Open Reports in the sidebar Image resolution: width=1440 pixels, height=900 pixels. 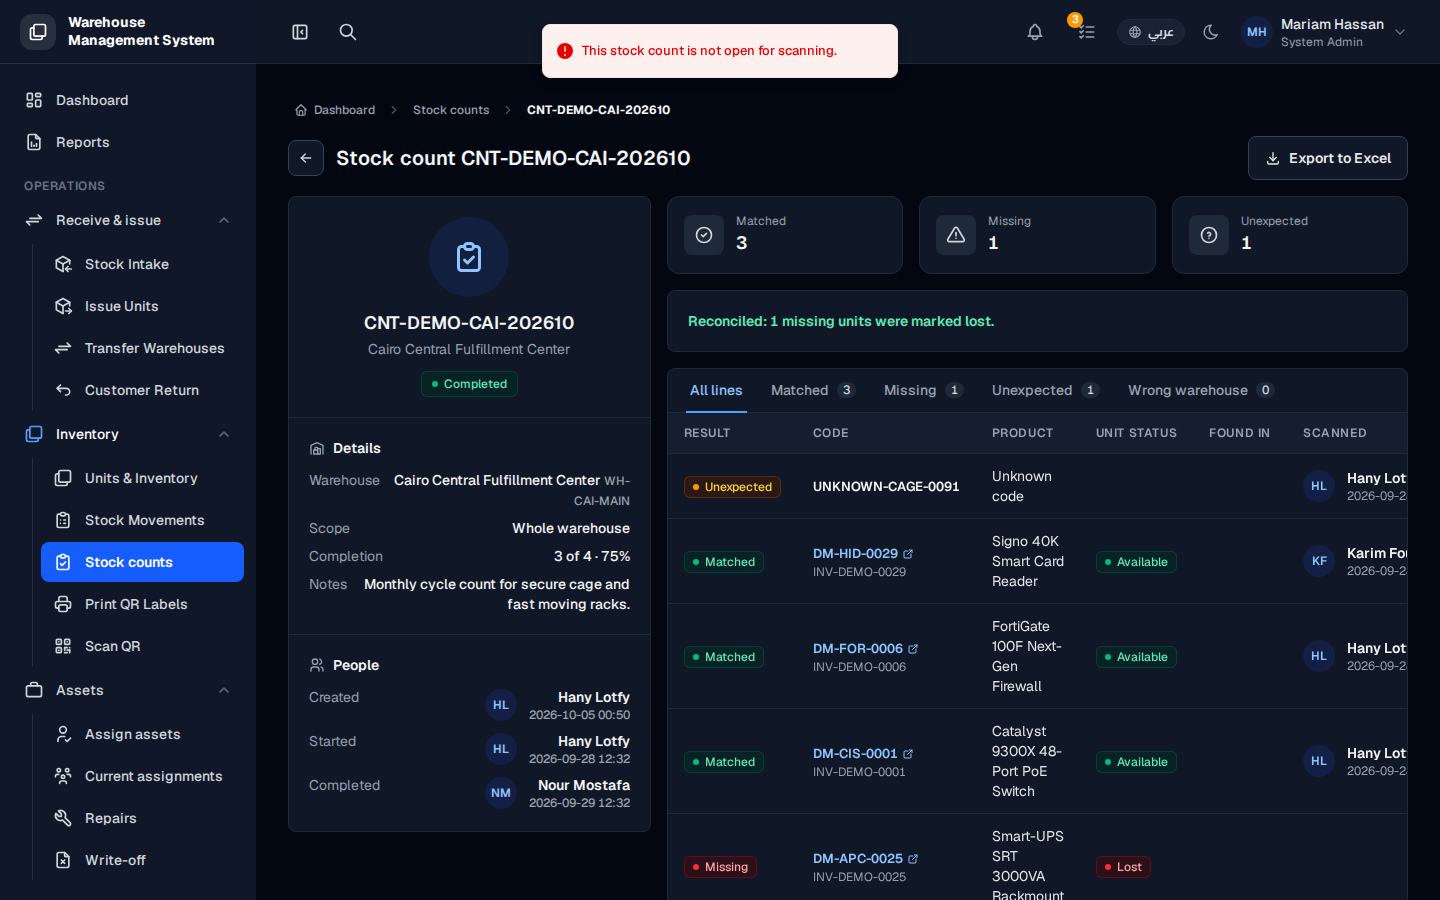128,142
